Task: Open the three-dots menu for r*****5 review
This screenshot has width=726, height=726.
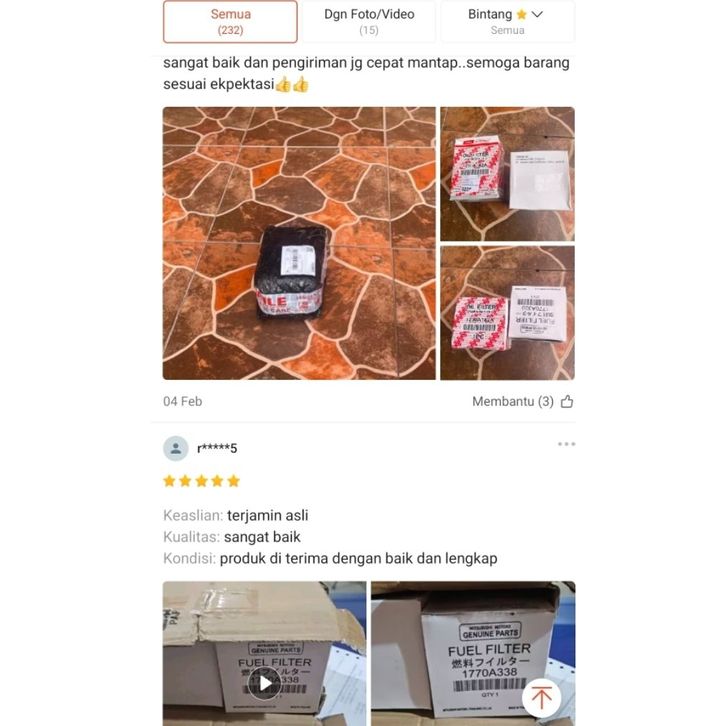Action: [566, 444]
